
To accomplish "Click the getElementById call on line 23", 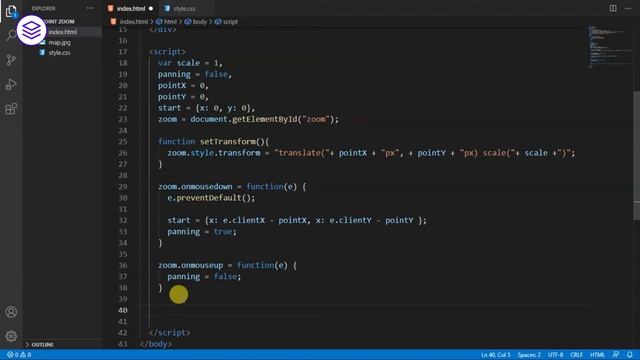I will (264, 119).
